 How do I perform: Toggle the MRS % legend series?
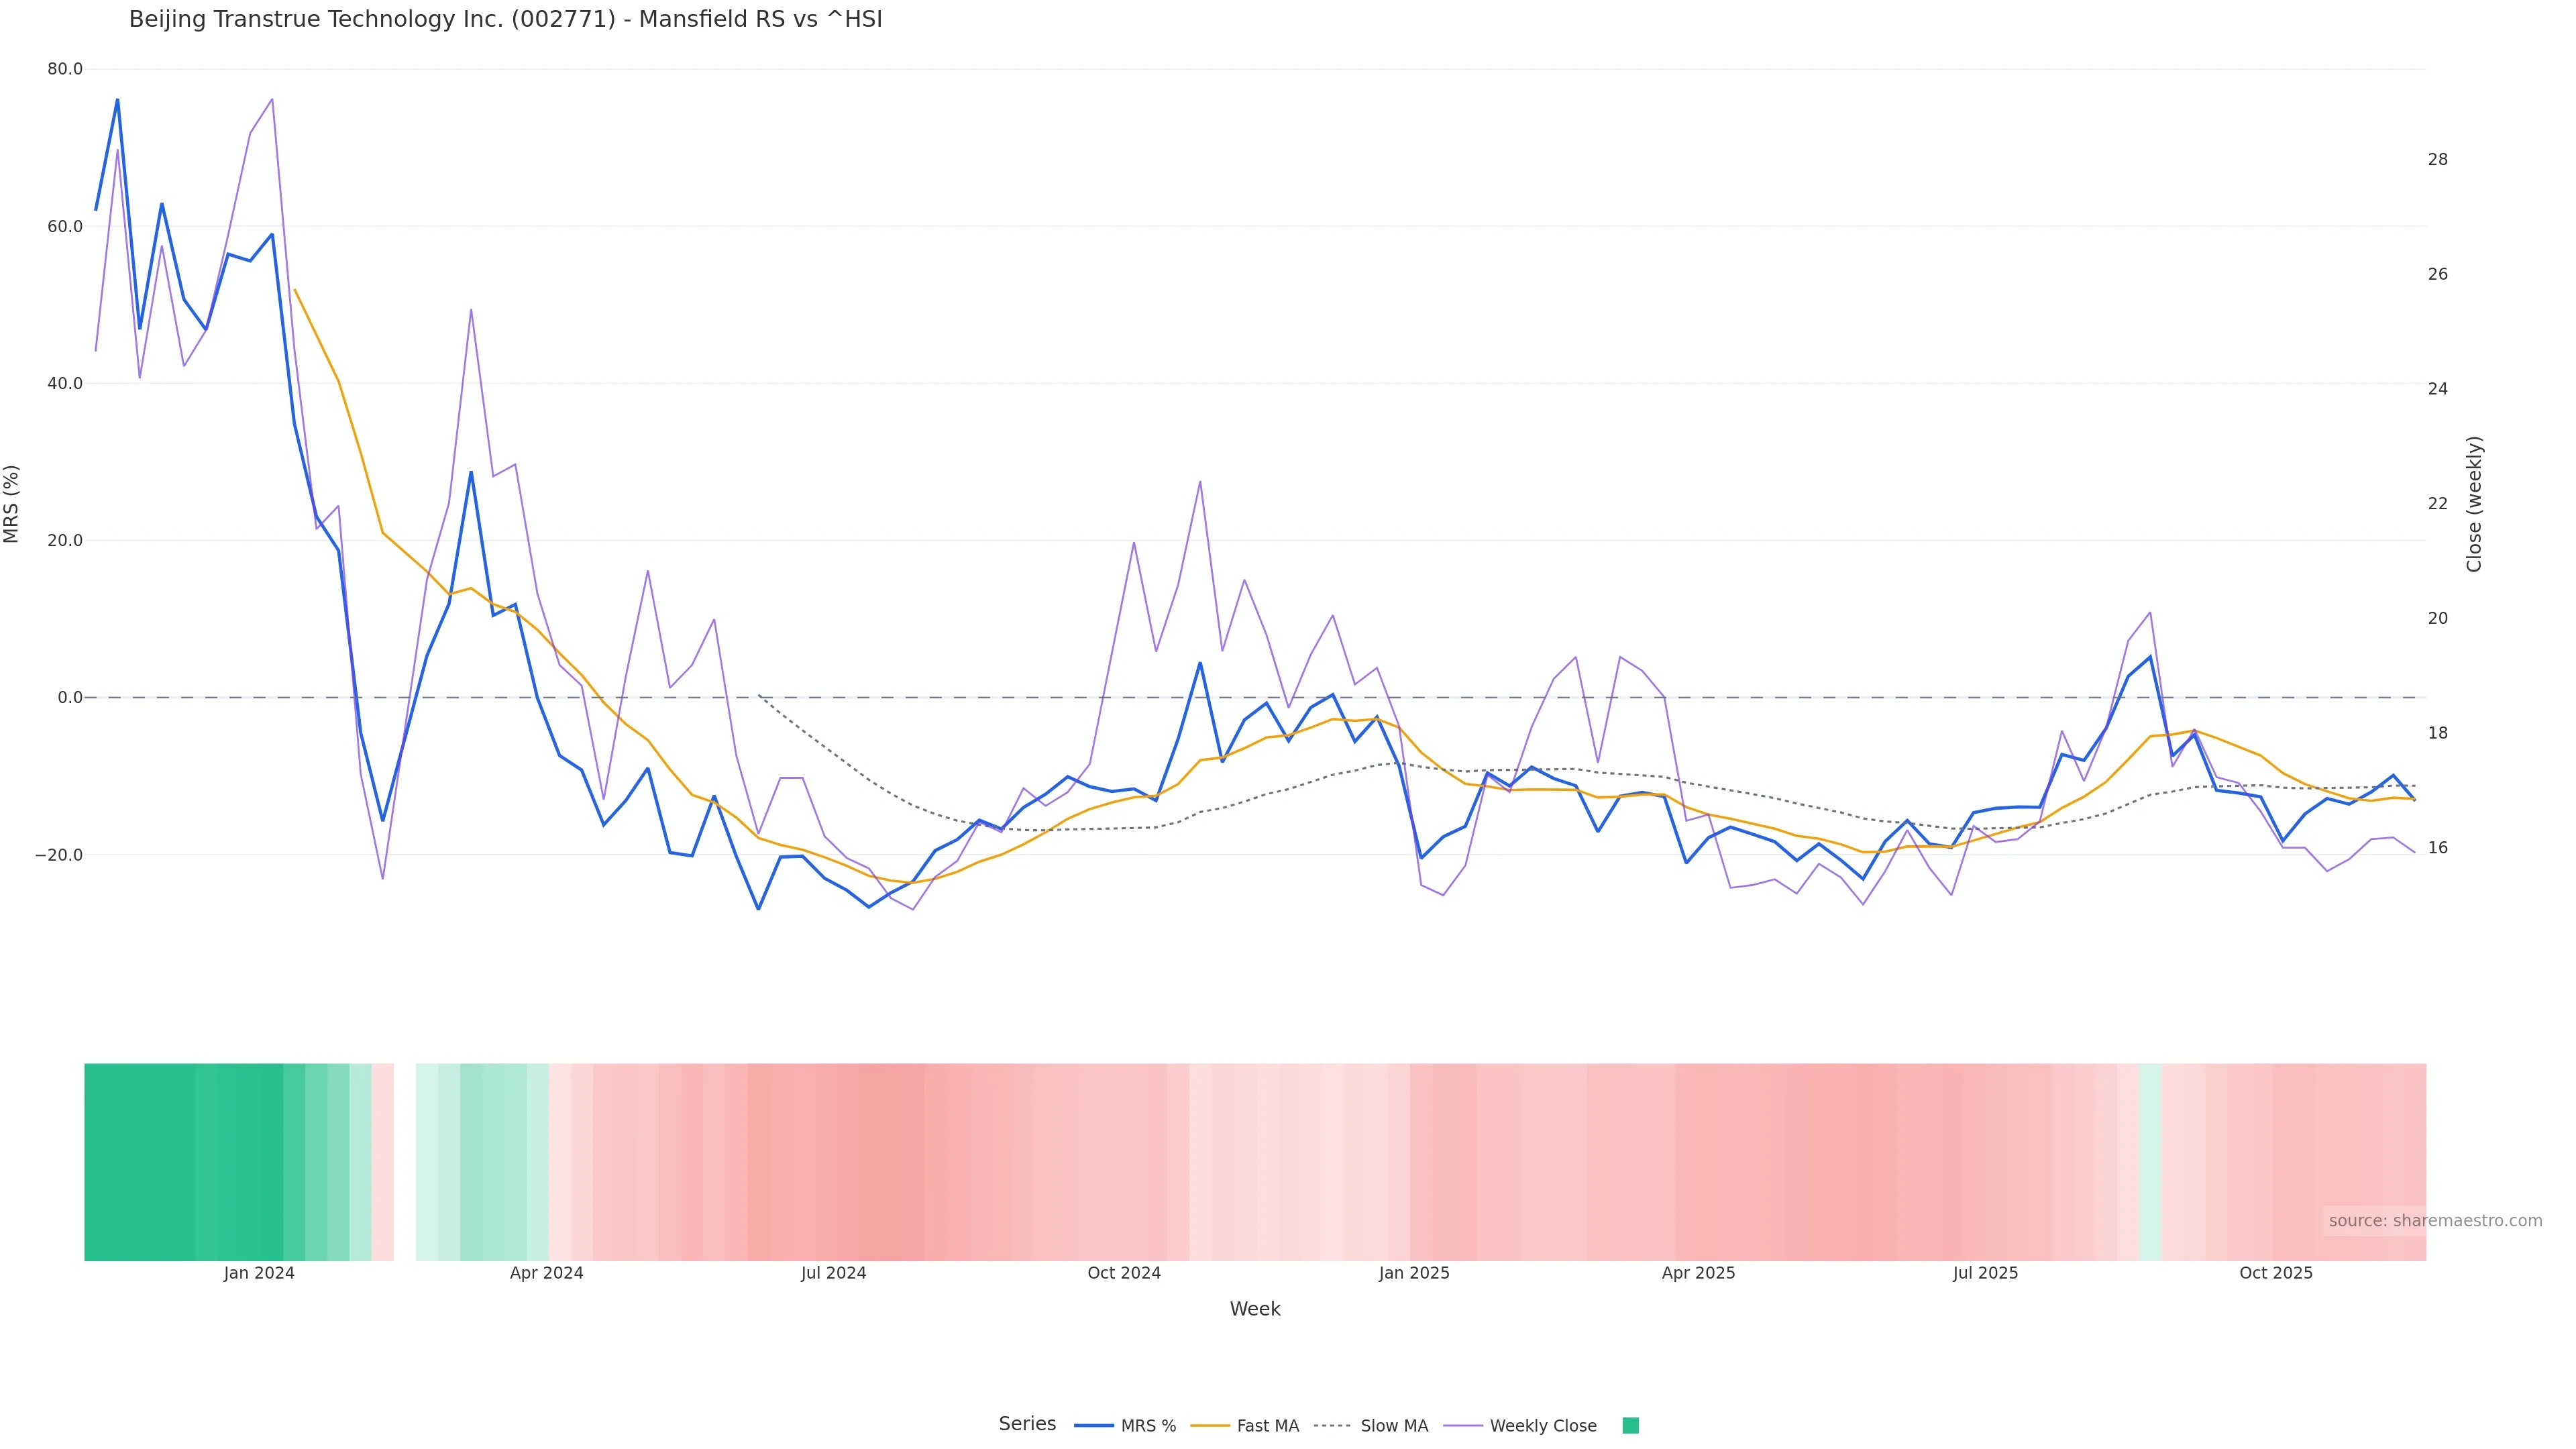tap(1148, 1426)
